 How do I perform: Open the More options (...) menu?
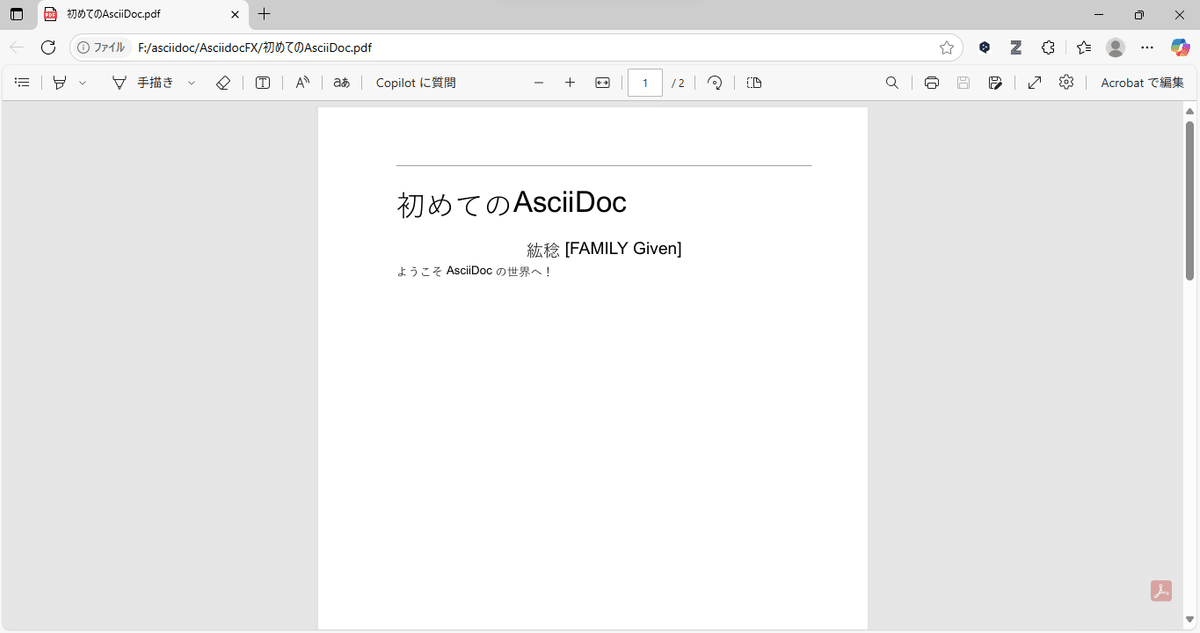(1147, 47)
